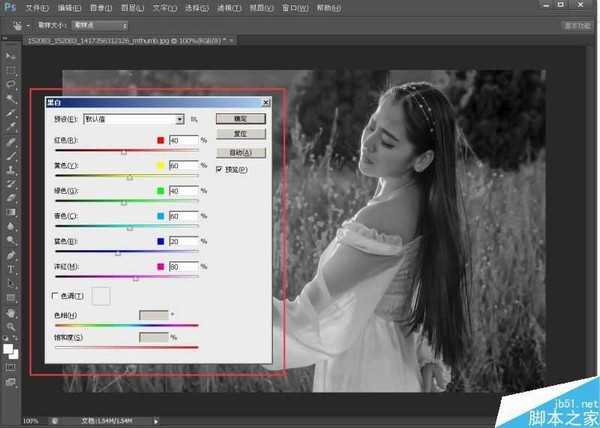Click the Photoshop Ps logo icon
The height and width of the screenshot is (428, 600).
[10, 7]
